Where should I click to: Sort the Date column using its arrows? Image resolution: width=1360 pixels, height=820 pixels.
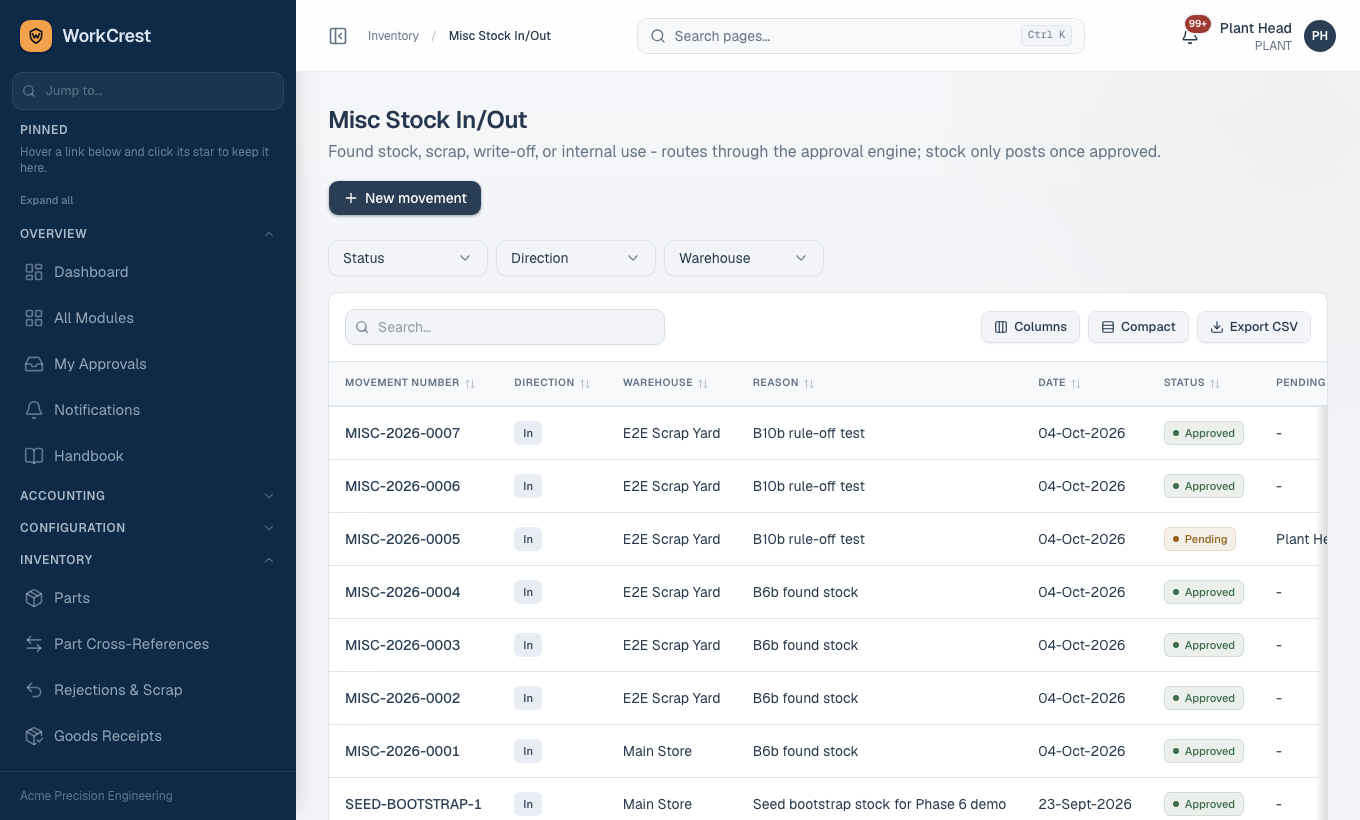click(1076, 383)
